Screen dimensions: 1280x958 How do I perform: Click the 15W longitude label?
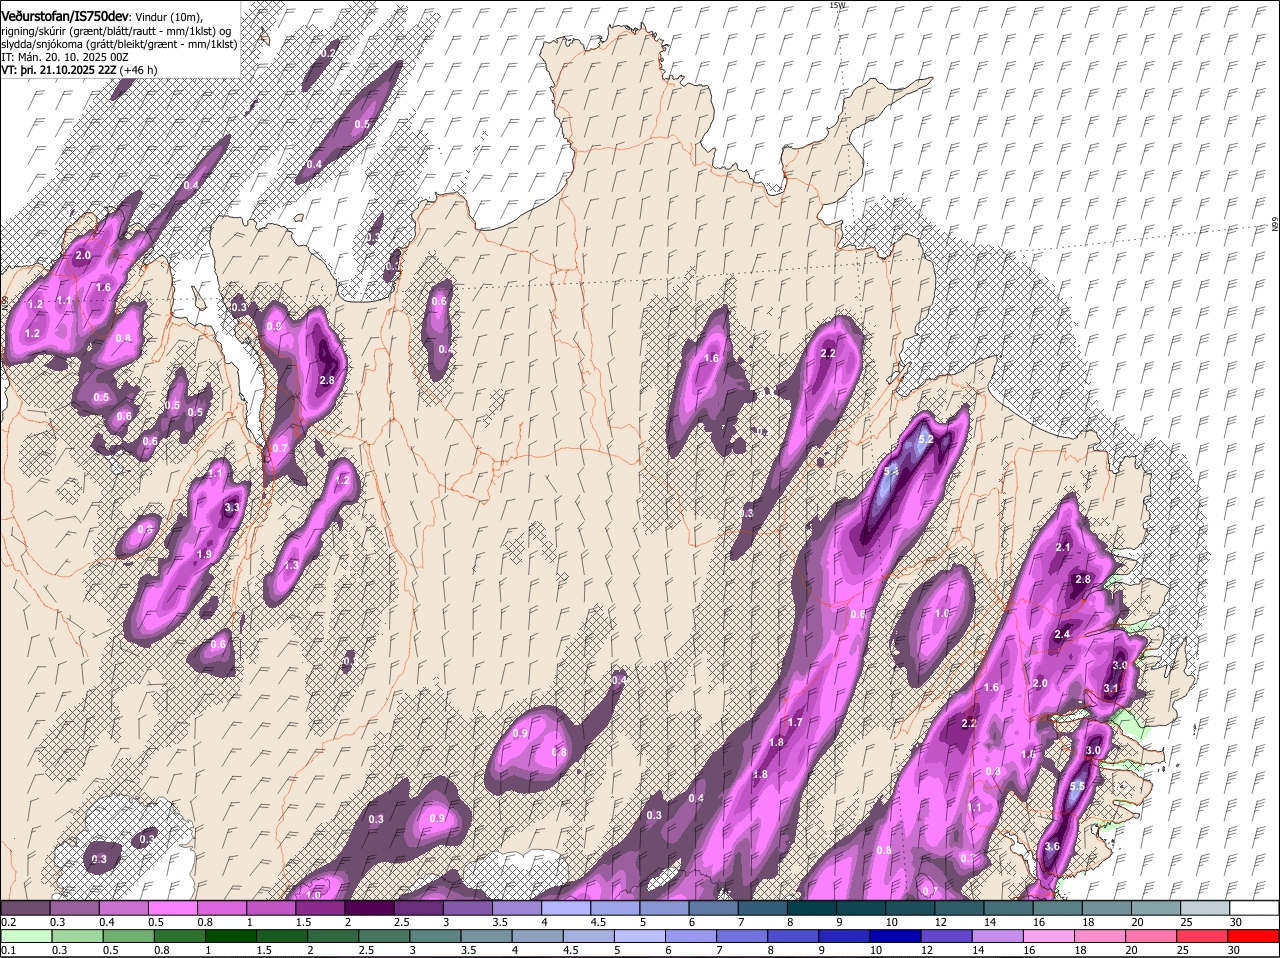click(837, 6)
